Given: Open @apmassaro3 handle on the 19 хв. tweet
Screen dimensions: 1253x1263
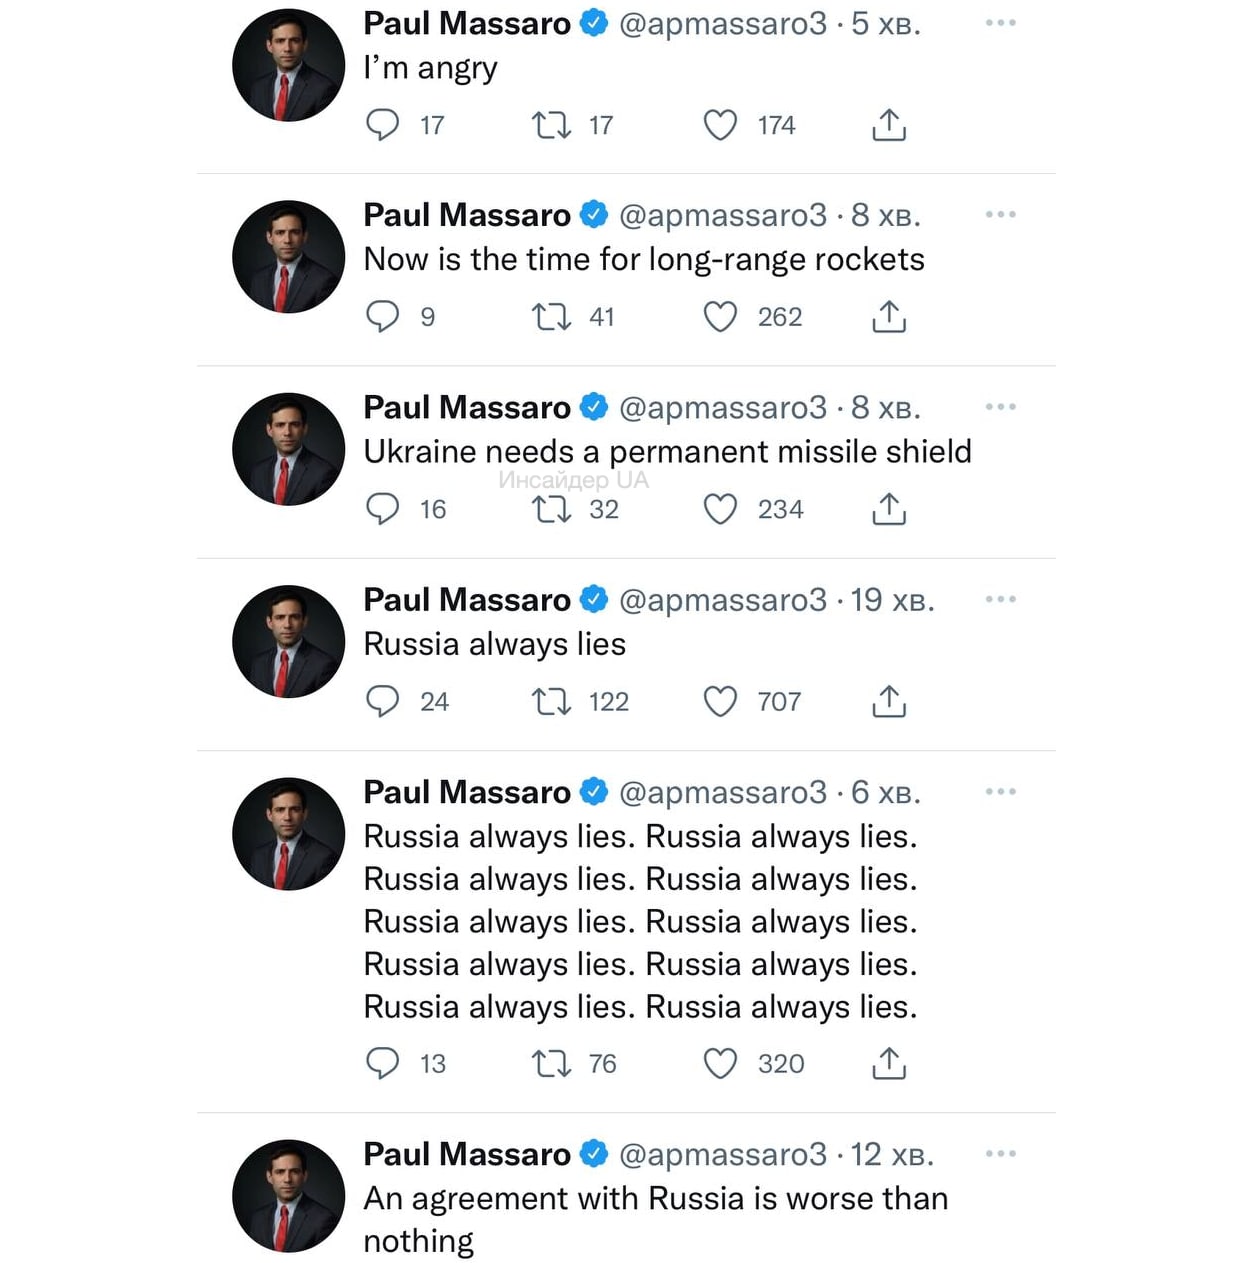Looking at the screenshot, I should tap(723, 600).
